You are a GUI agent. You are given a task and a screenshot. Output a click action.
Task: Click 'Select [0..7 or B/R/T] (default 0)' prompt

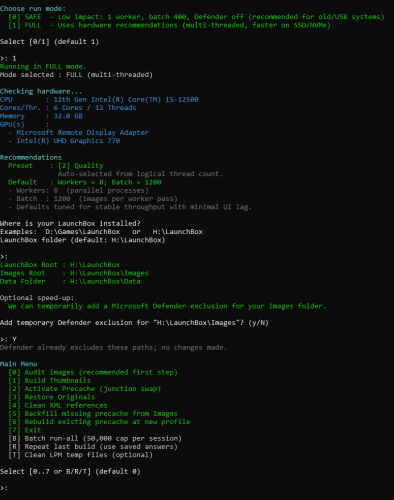pos(70,471)
